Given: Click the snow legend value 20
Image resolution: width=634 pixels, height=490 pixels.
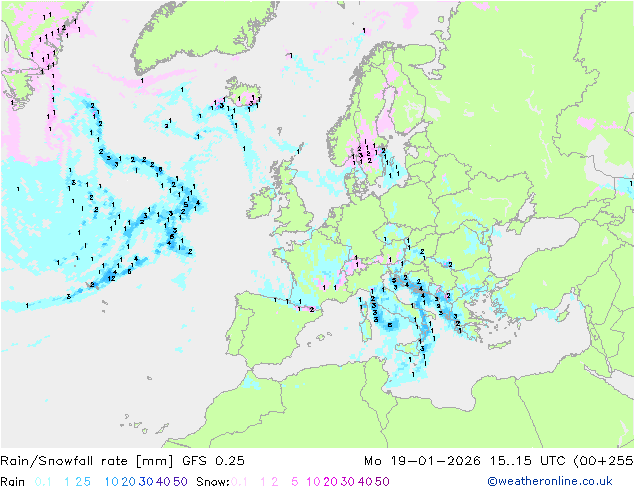Looking at the screenshot, I should coord(330,482).
